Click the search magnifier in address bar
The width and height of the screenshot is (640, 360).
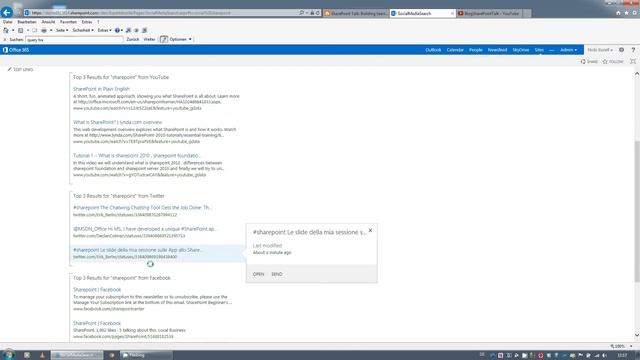click(x=301, y=13)
